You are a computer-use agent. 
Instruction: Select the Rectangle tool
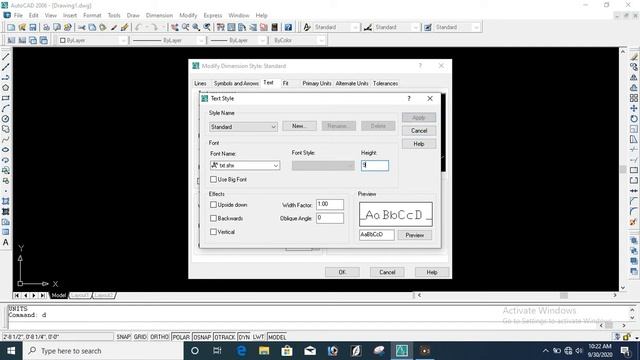pyautogui.click(x=6, y=98)
